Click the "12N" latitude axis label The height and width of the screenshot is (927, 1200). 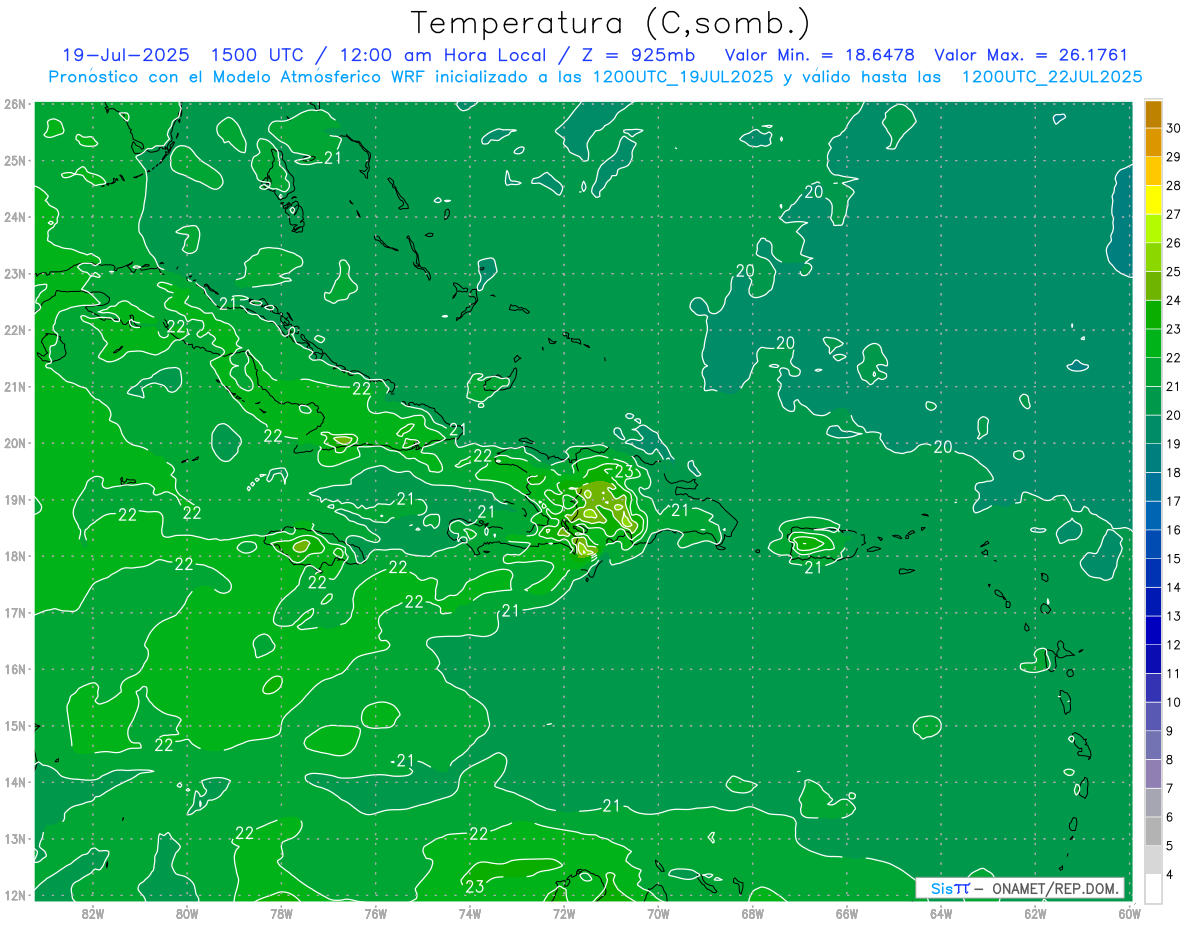pyautogui.click(x=14, y=895)
